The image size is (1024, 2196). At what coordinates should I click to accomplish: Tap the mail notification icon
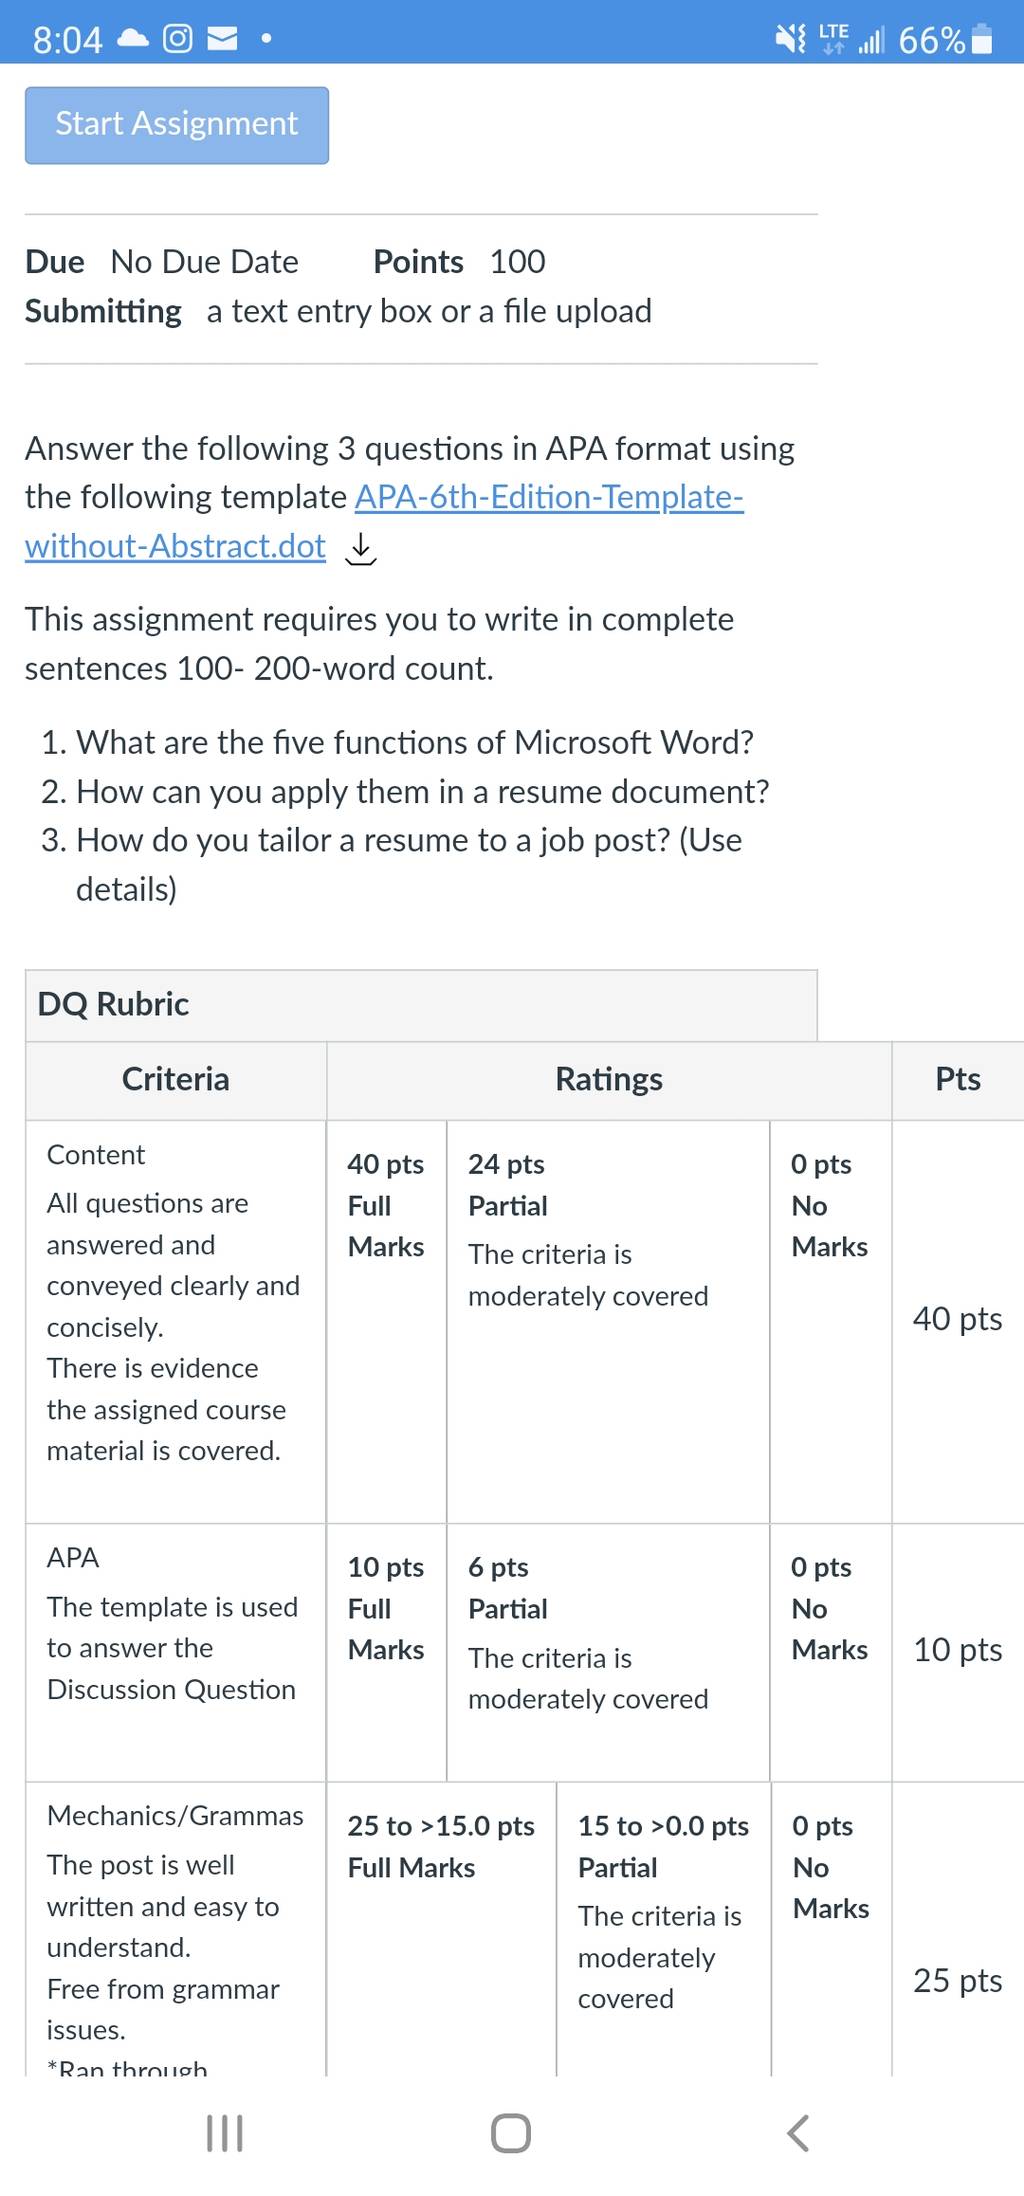coord(222,39)
